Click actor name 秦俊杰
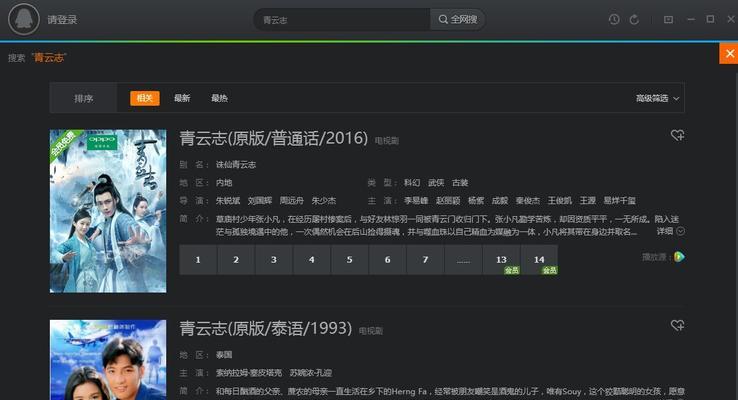 528,200
